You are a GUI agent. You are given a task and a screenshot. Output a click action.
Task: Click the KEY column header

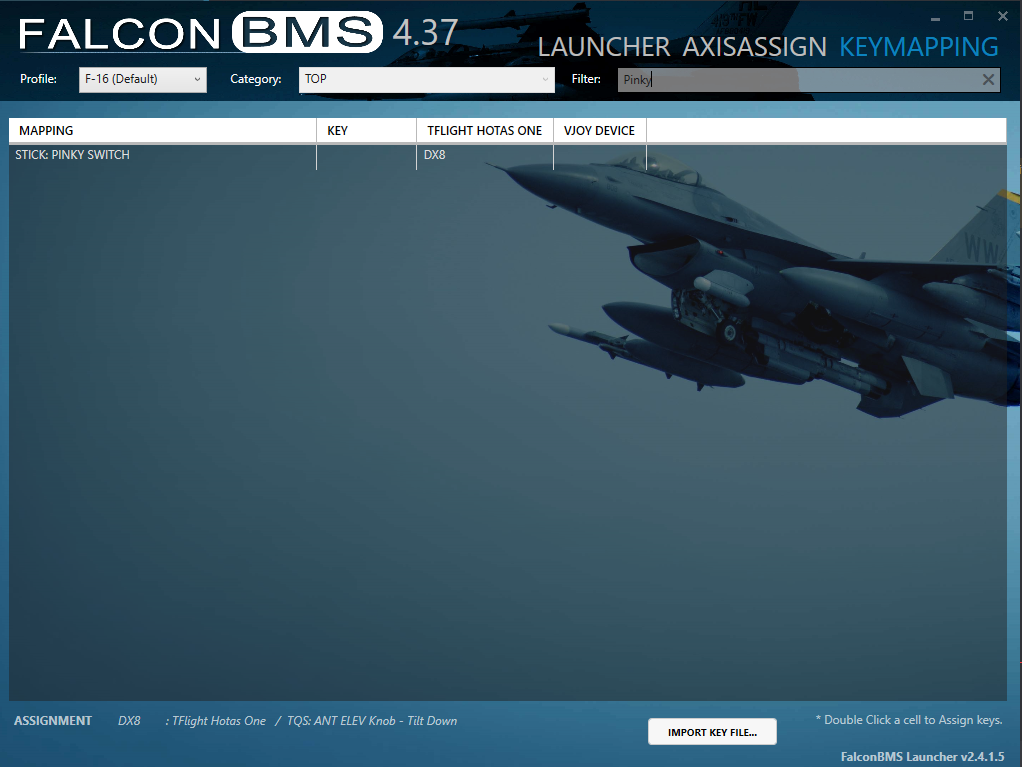366,130
